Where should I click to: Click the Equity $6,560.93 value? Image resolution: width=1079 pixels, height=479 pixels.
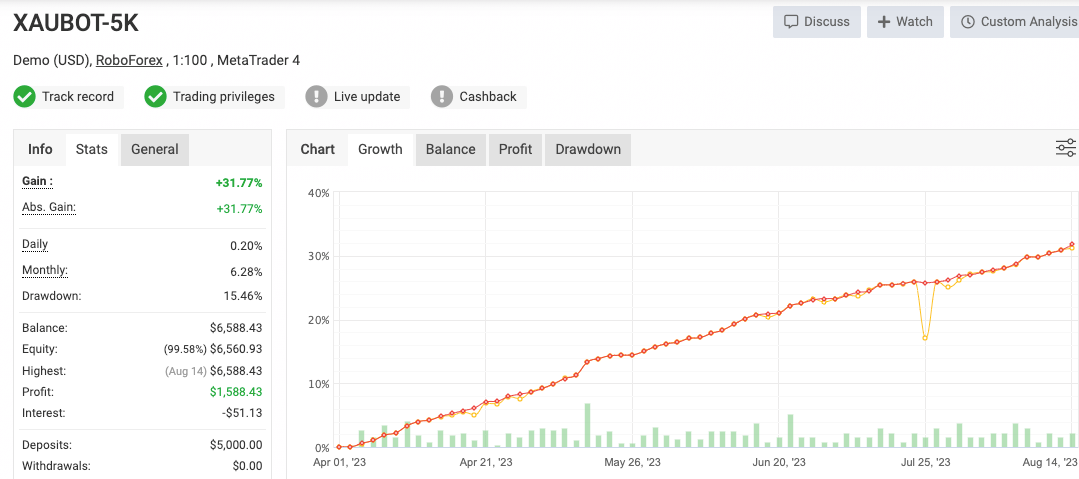point(236,350)
